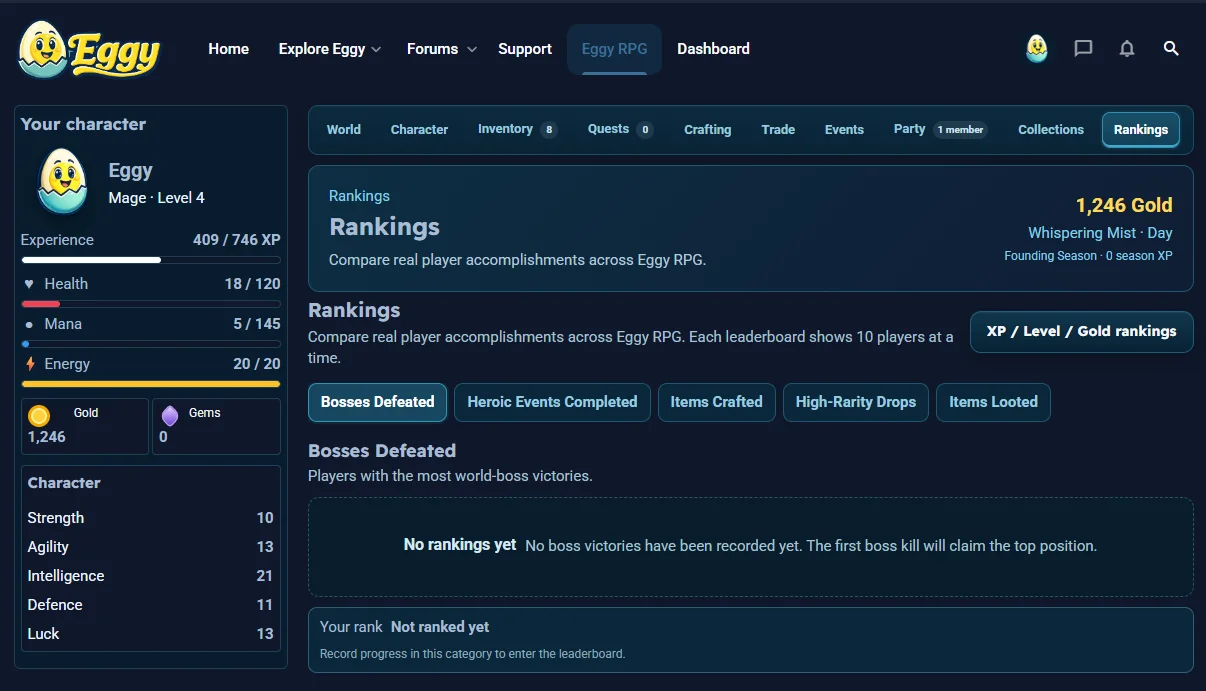
Task: Open the notifications bell icon
Action: [x=1127, y=48]
